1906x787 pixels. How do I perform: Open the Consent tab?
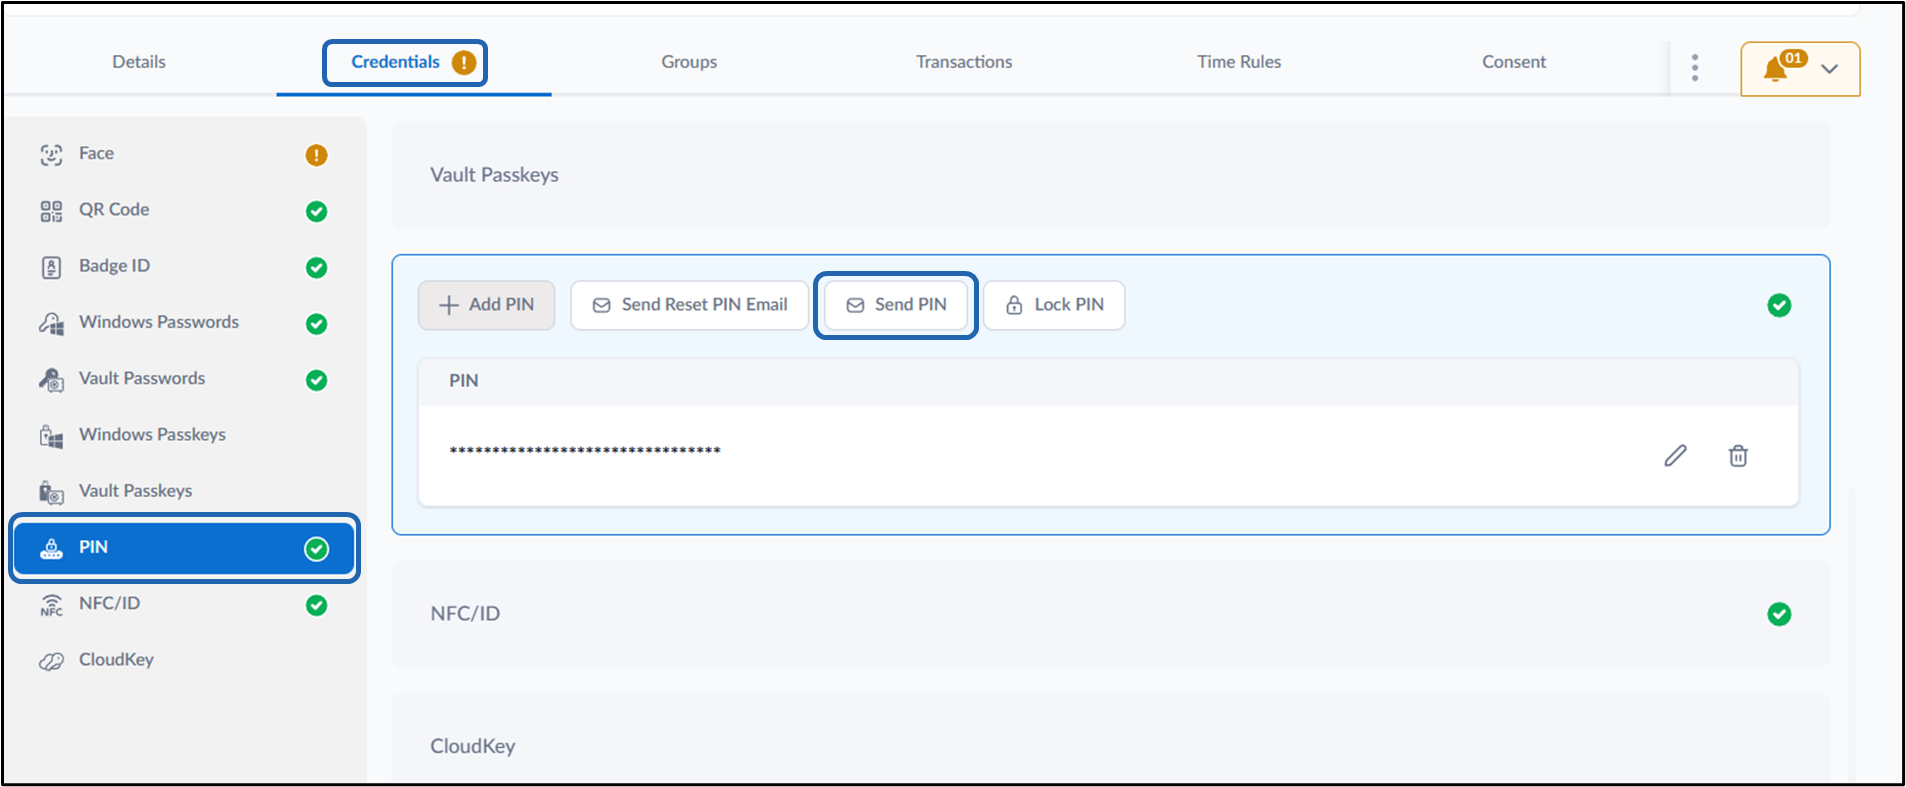click(x=1514, y=62)
